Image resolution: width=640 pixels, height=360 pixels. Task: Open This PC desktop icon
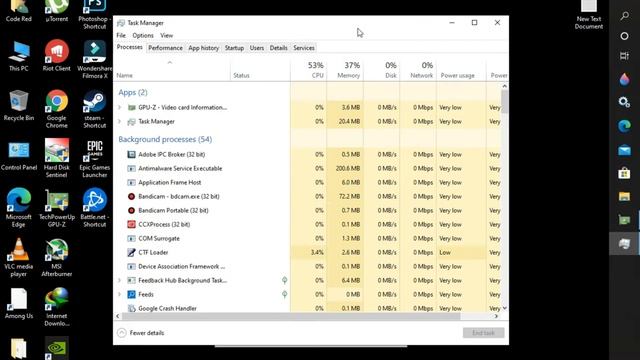tap(19, 56)
